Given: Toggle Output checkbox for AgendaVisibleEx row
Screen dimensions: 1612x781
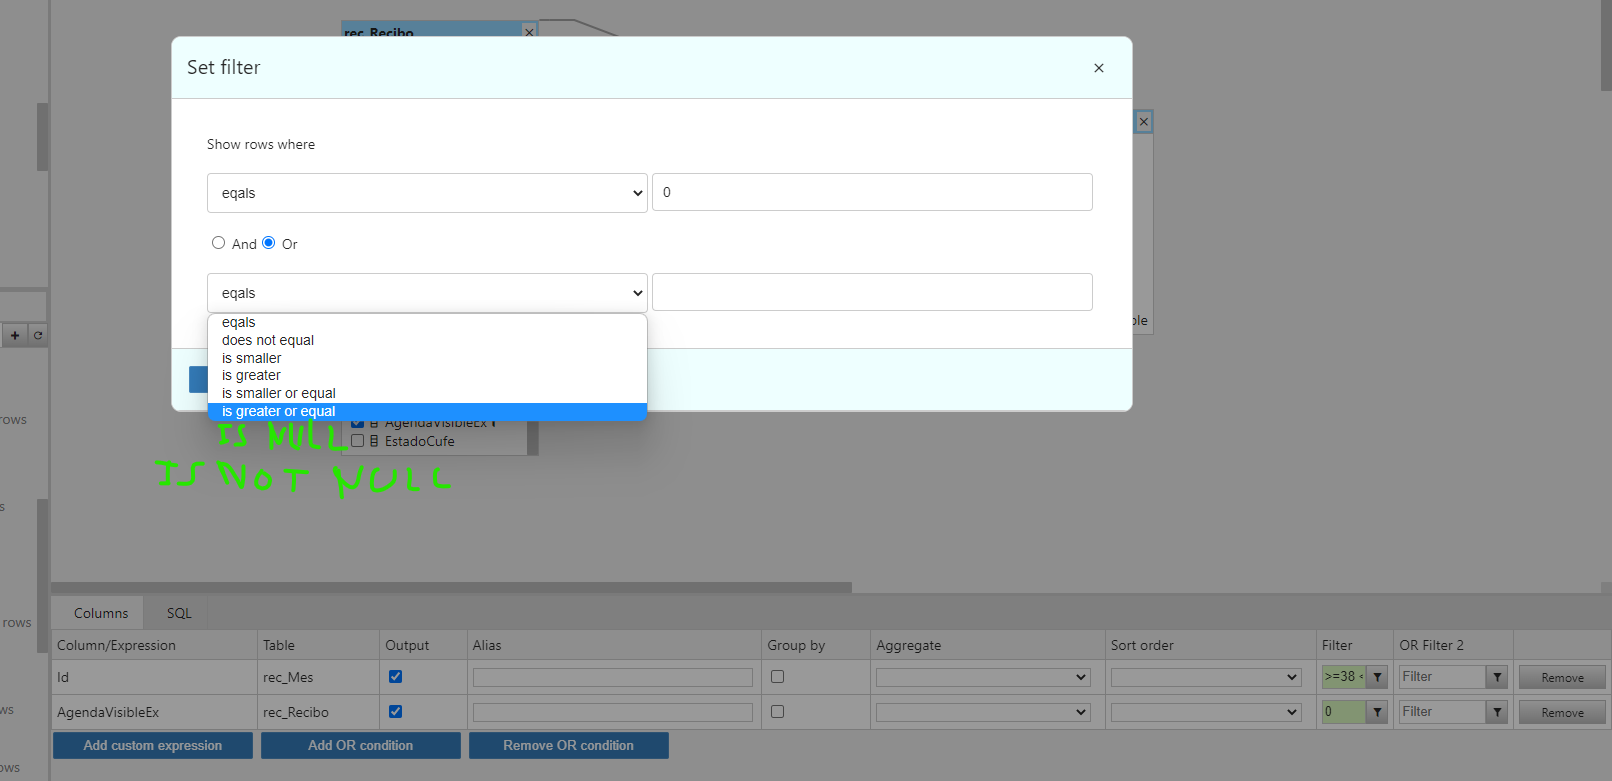Looking at the screenshot, I should point(395,712).
